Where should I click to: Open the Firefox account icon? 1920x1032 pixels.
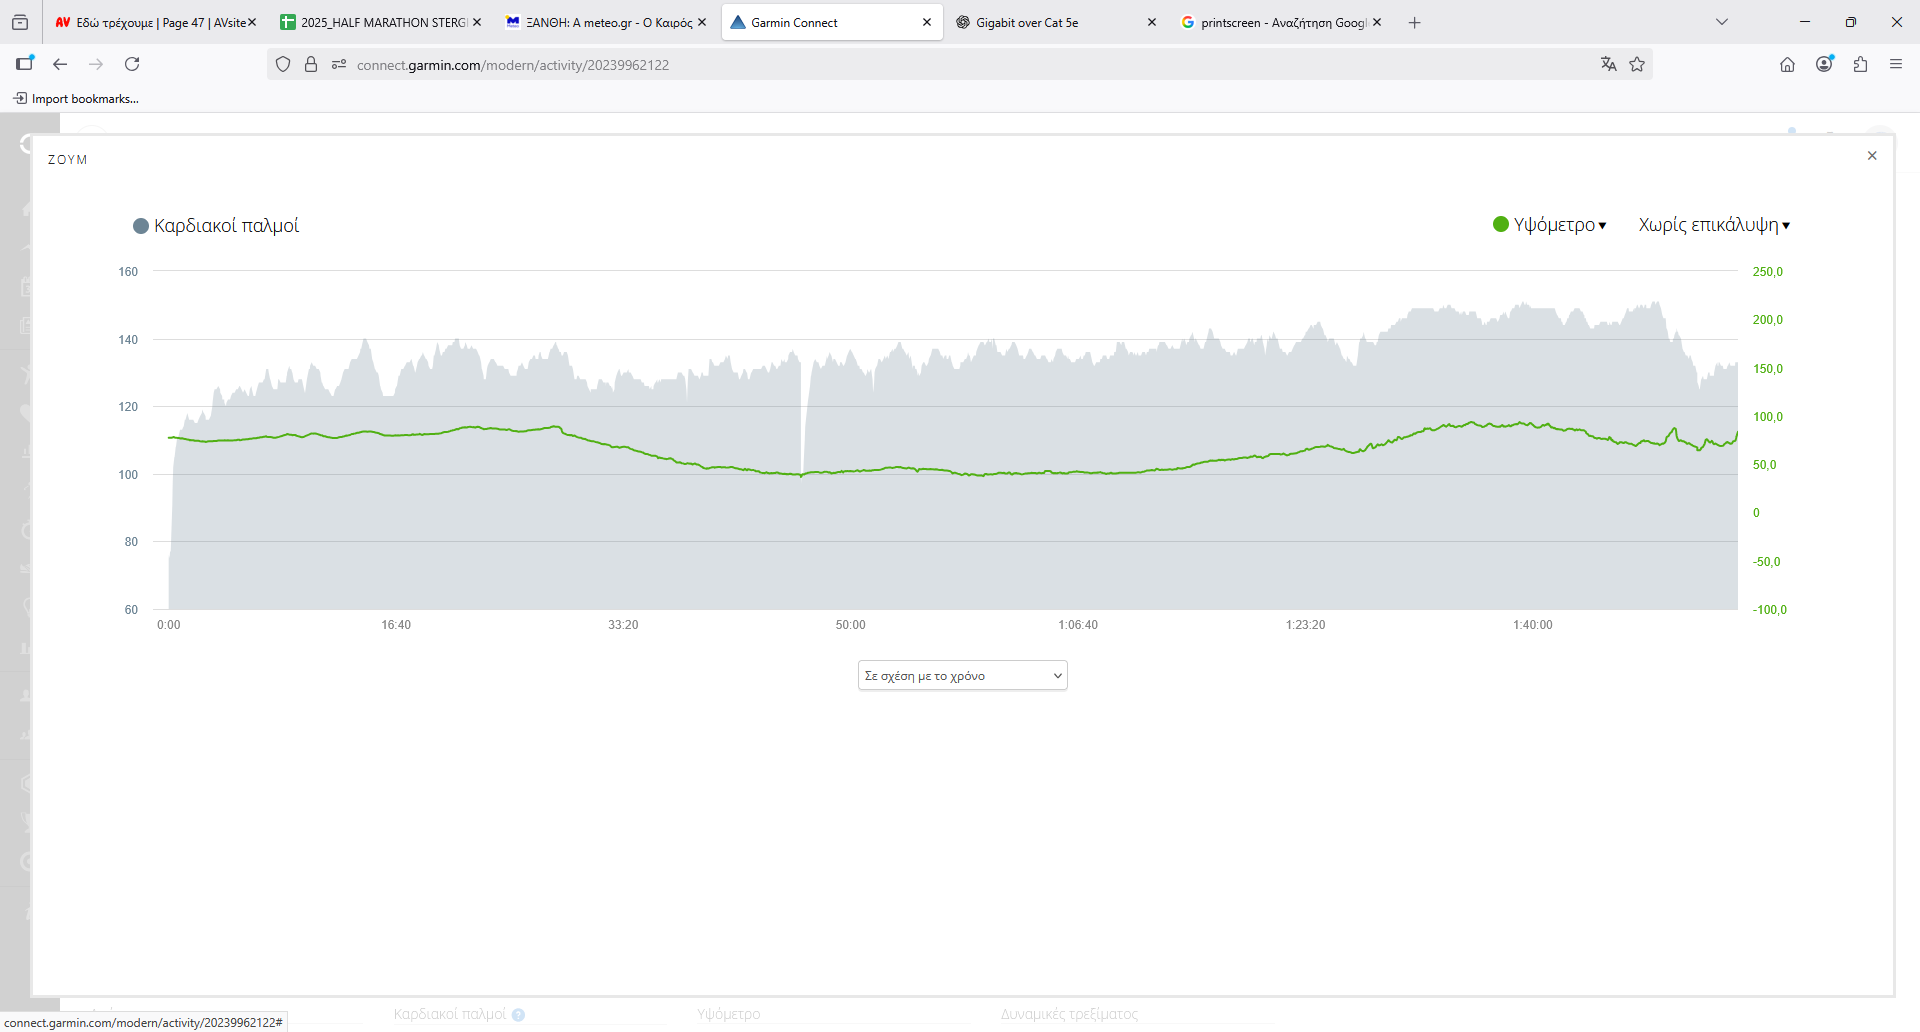1824,64
